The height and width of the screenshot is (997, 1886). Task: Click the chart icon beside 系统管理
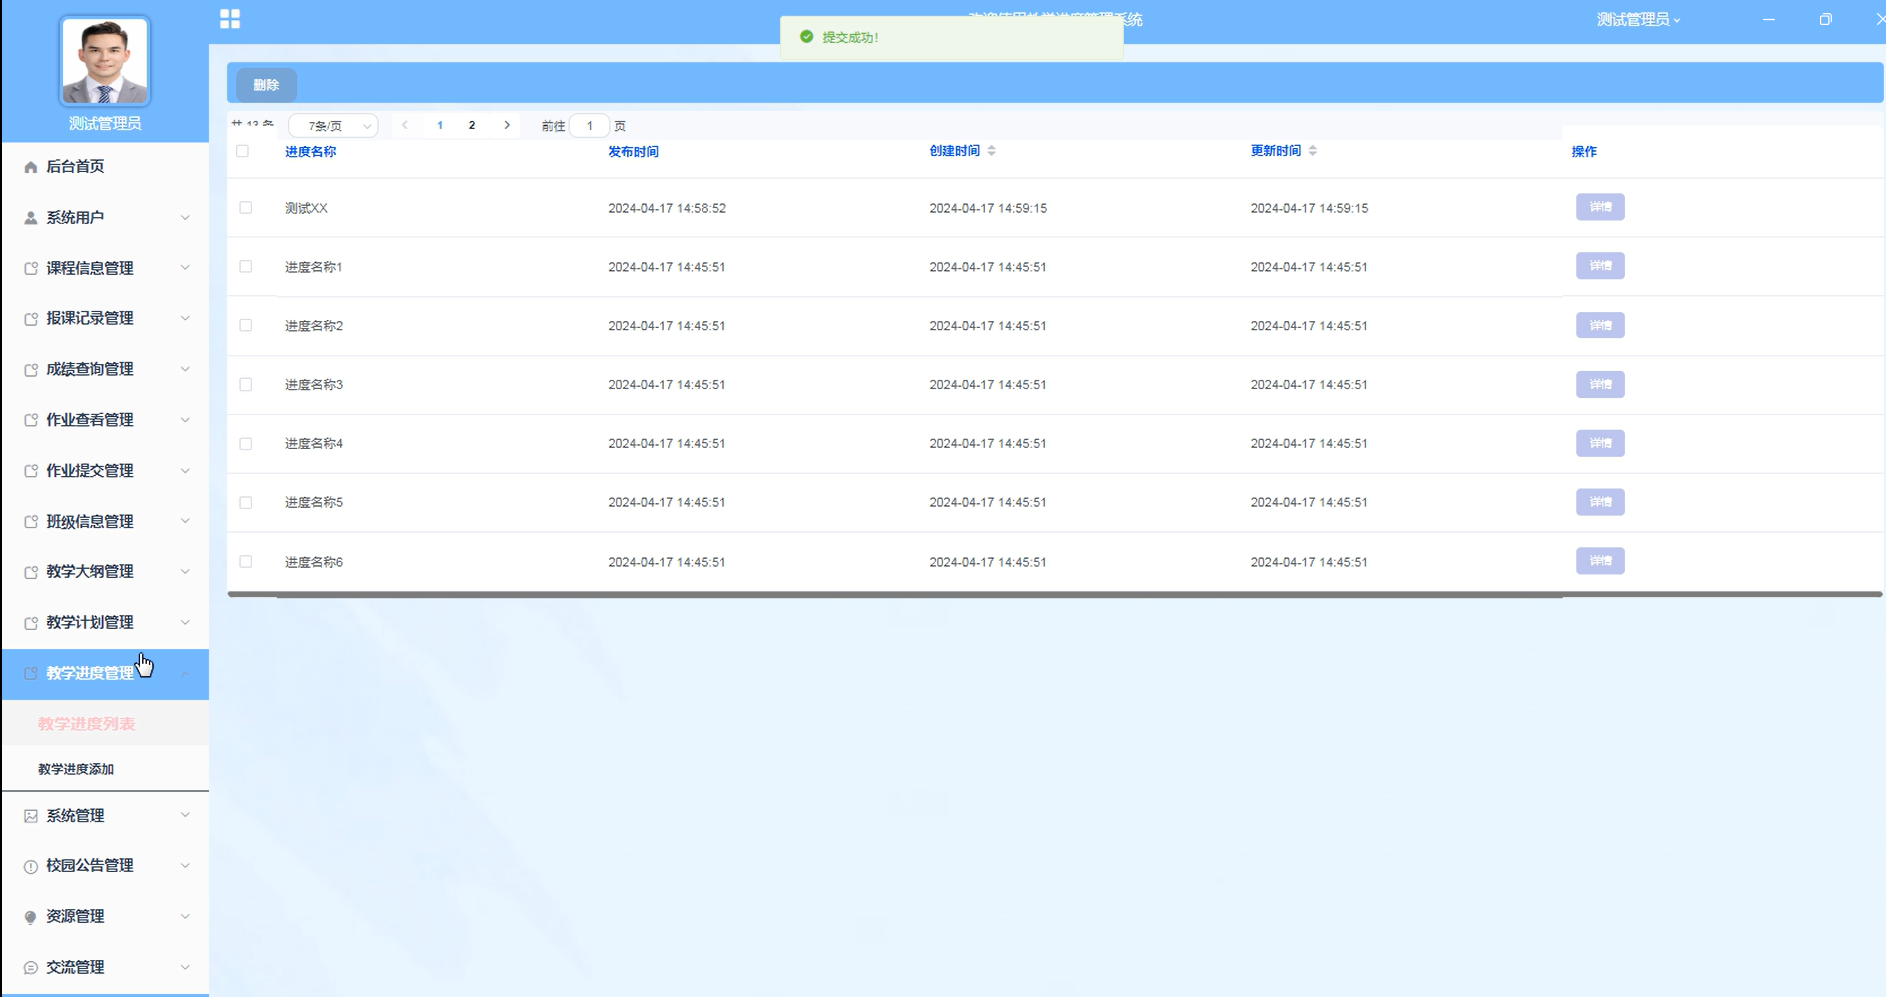click(31, 816)
